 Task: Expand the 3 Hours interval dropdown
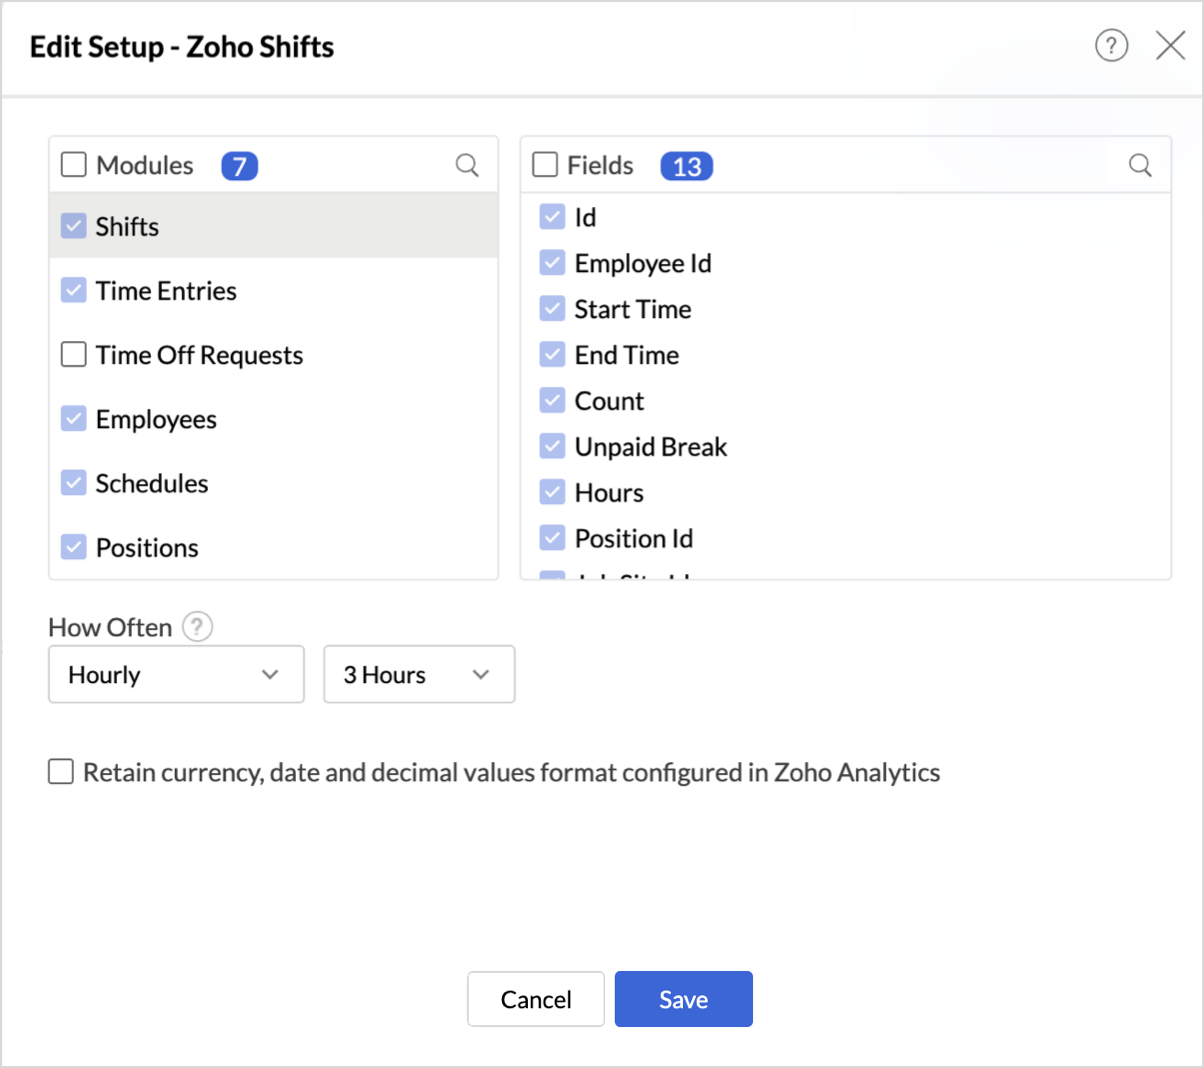[x=419, y=675]
